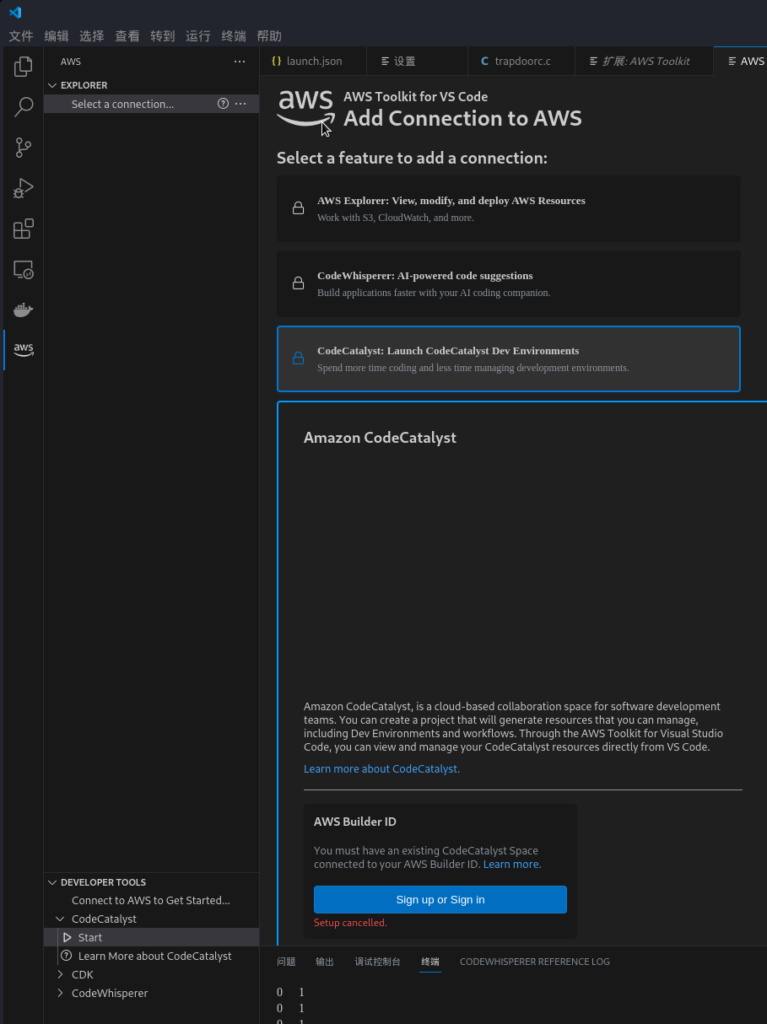Open the CODEWHISPERER REFERENCE LOG tab
This screenshot has height=1024, width=767.
tap(534, 961)
